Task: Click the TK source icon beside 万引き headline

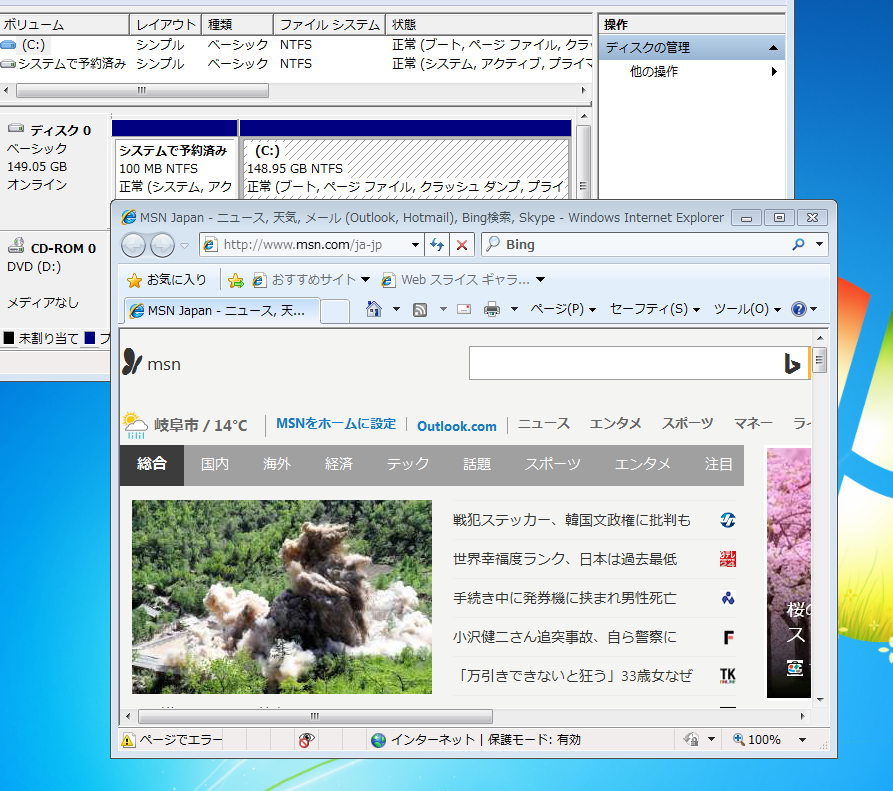Action: click(727, 675)
